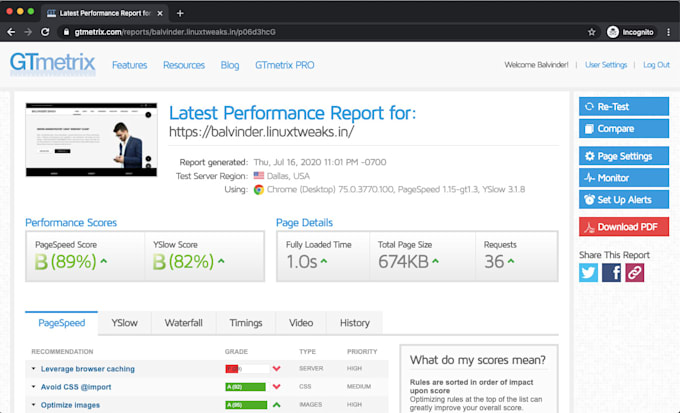The image size is (680, 413).
Task: Expand Leverage browser caching recommendation
Action: click(33, 369)
